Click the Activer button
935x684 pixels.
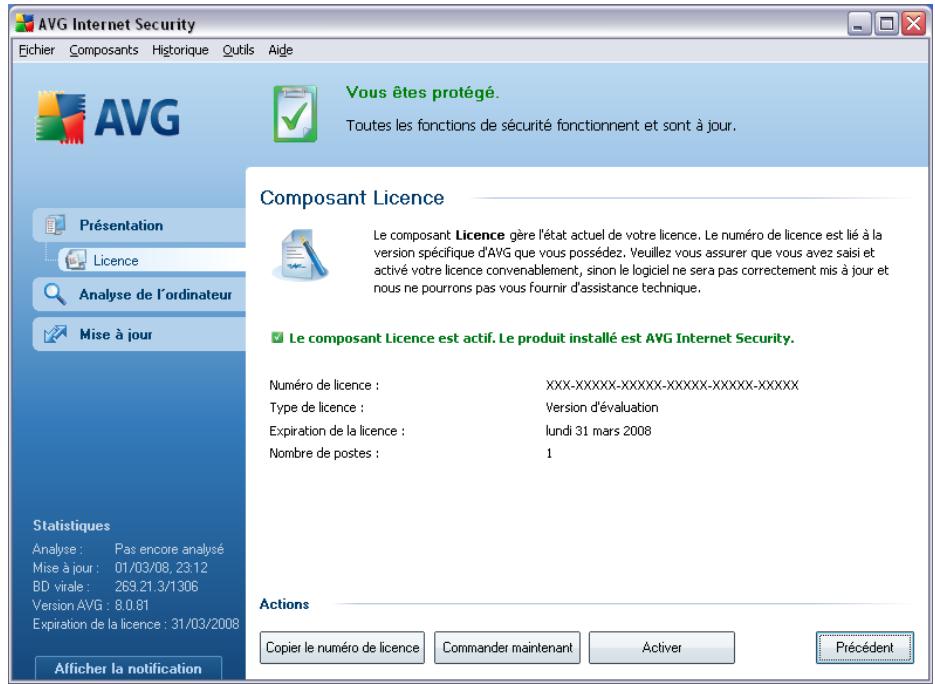pyautogui.click(x=662, y=648)
